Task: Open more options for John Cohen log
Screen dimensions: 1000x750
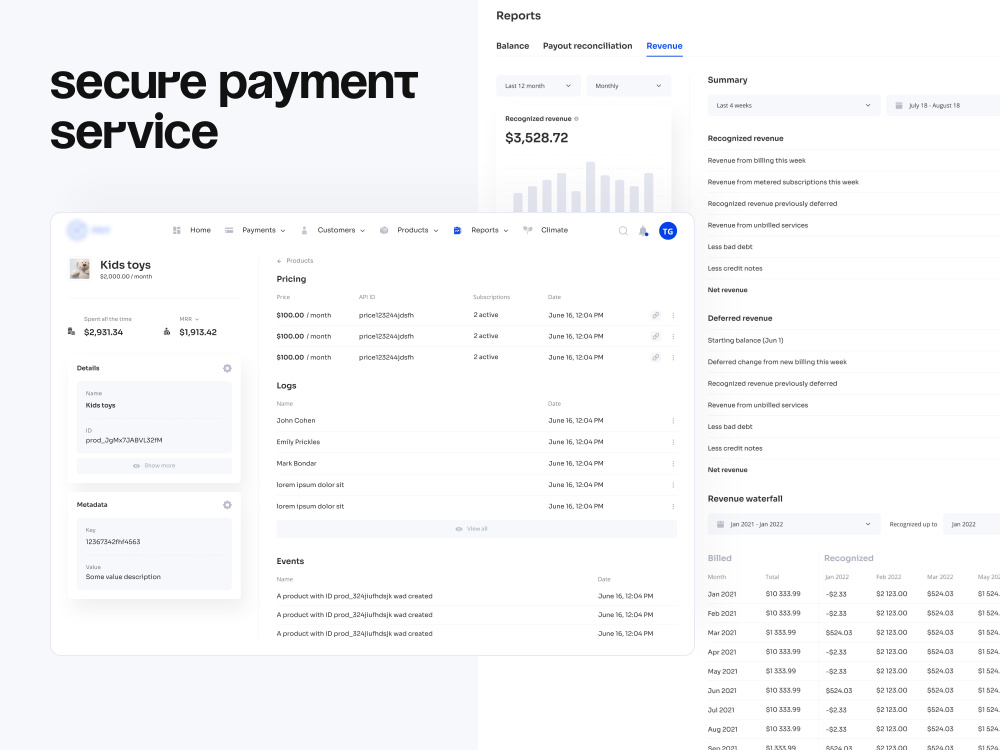Action: click(673, 421)
